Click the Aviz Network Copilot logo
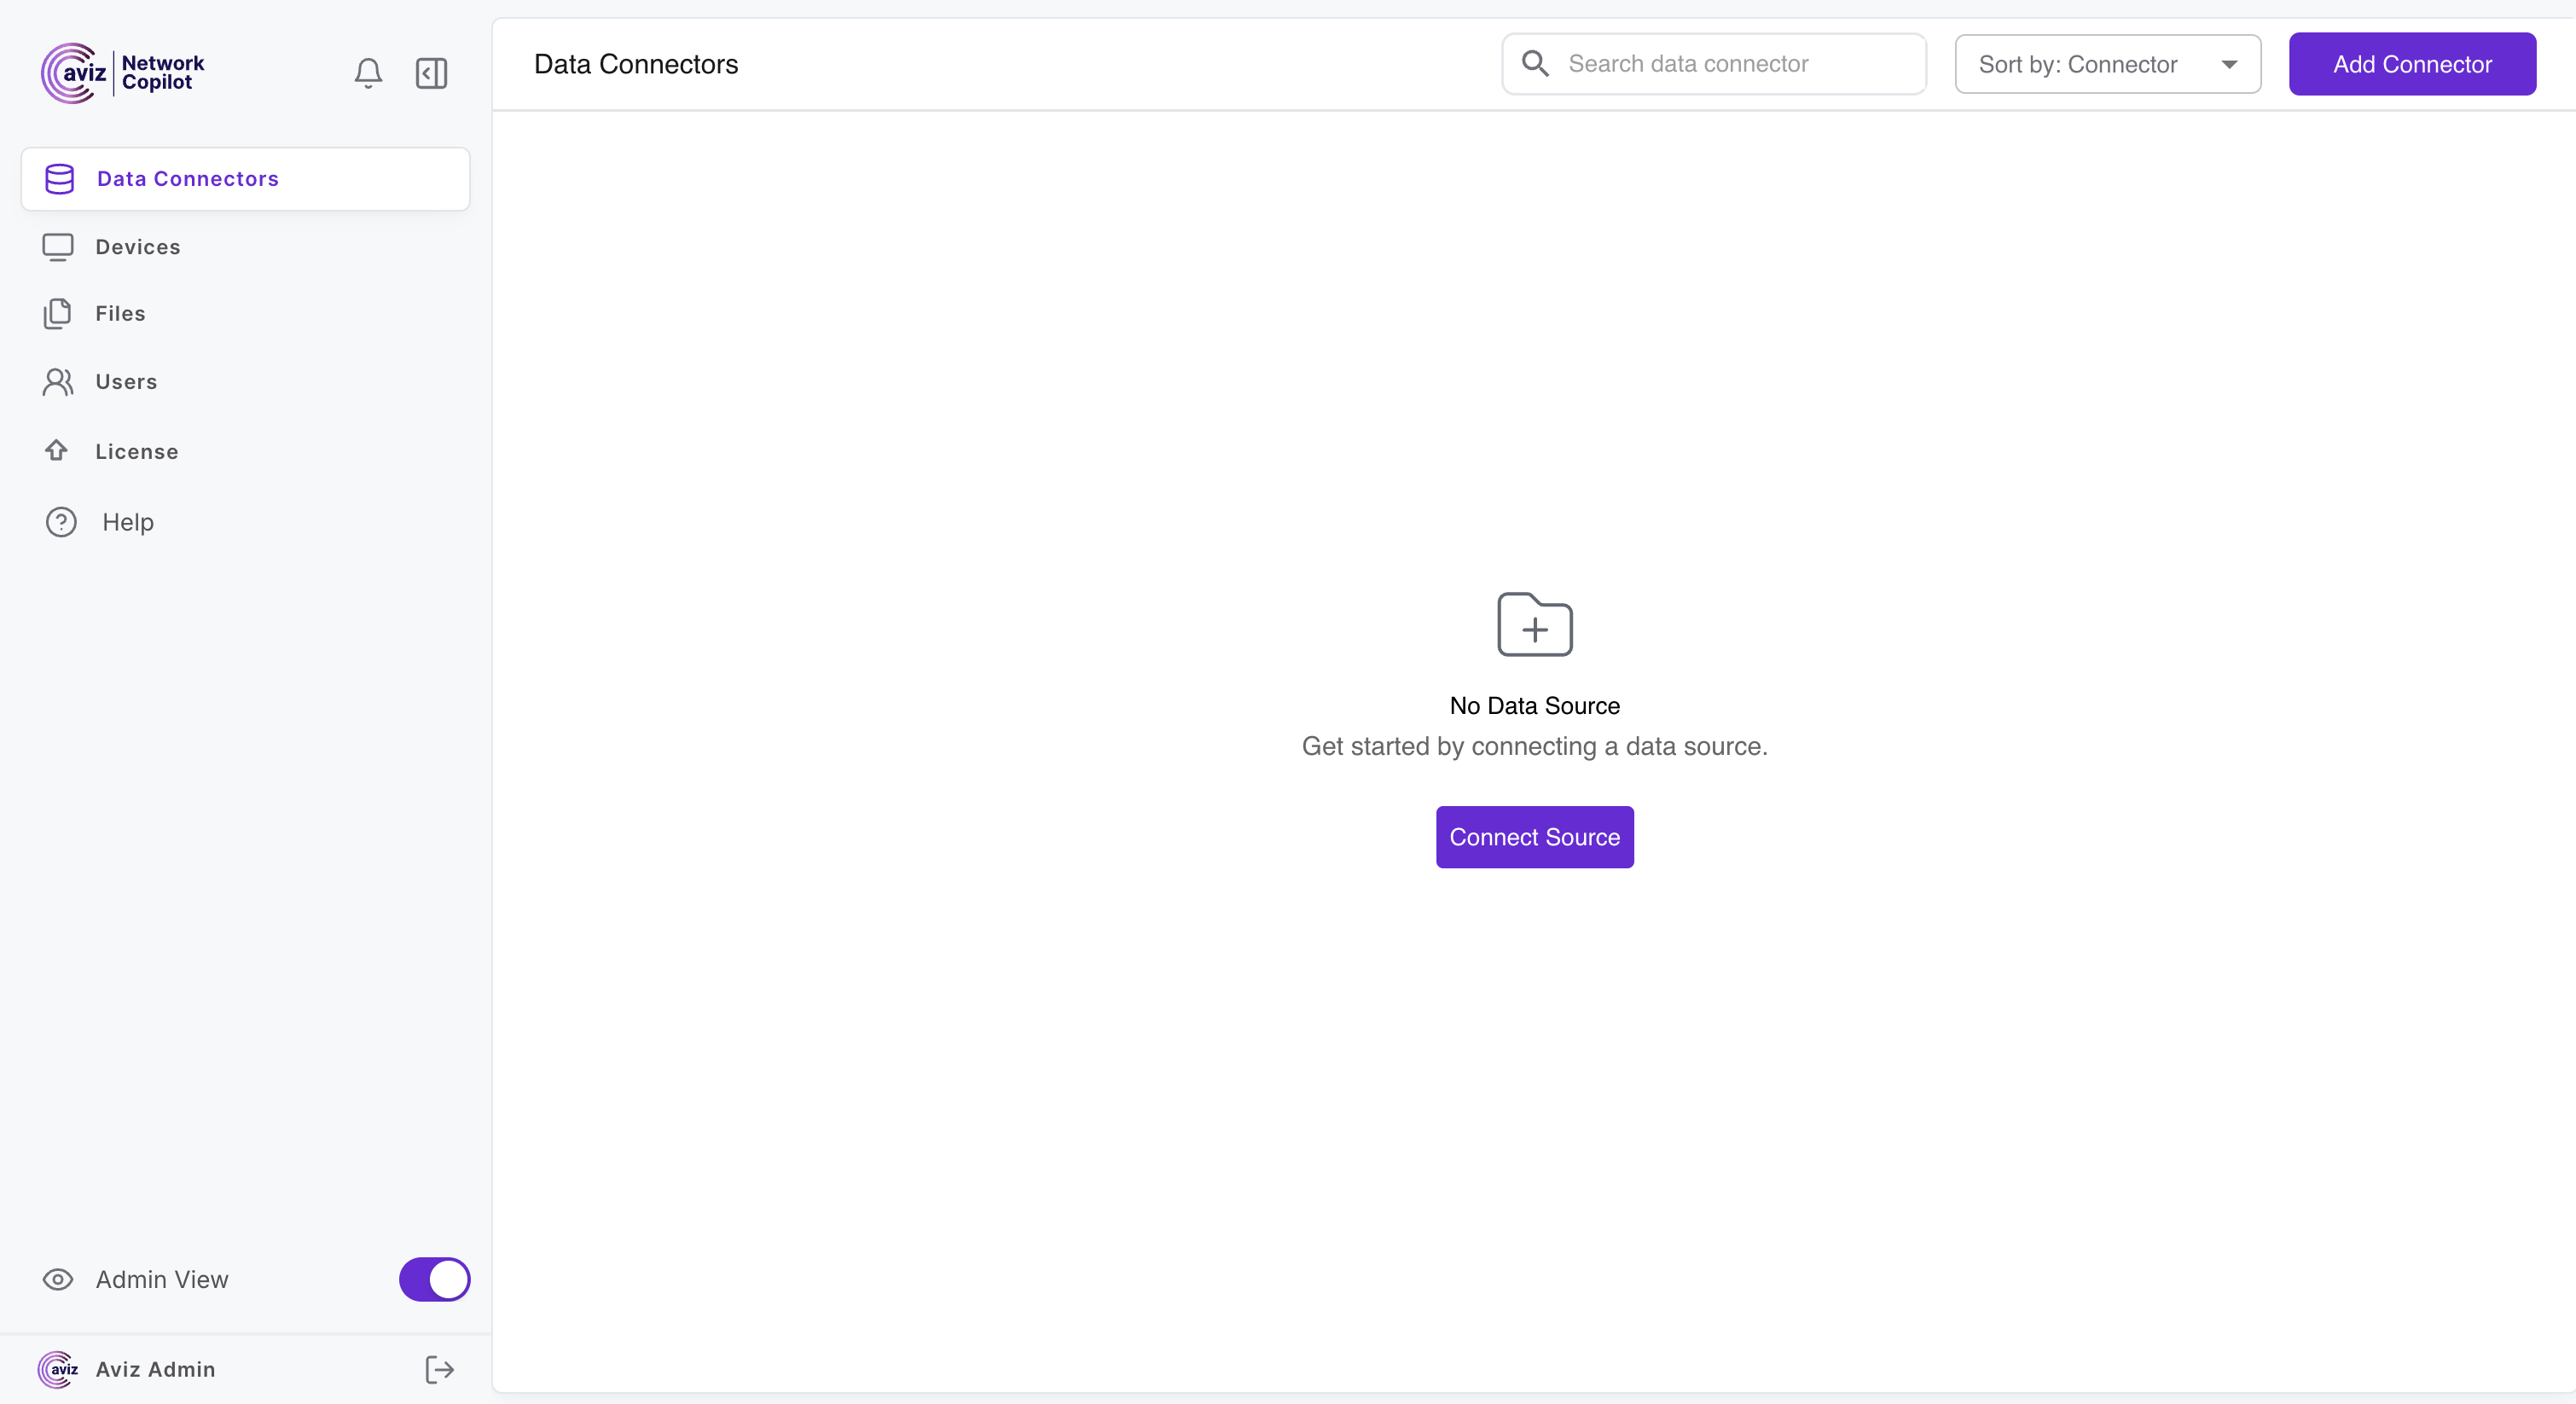Image resolution: width=2576 pixels, height=1404 pixels. point(123,73)
